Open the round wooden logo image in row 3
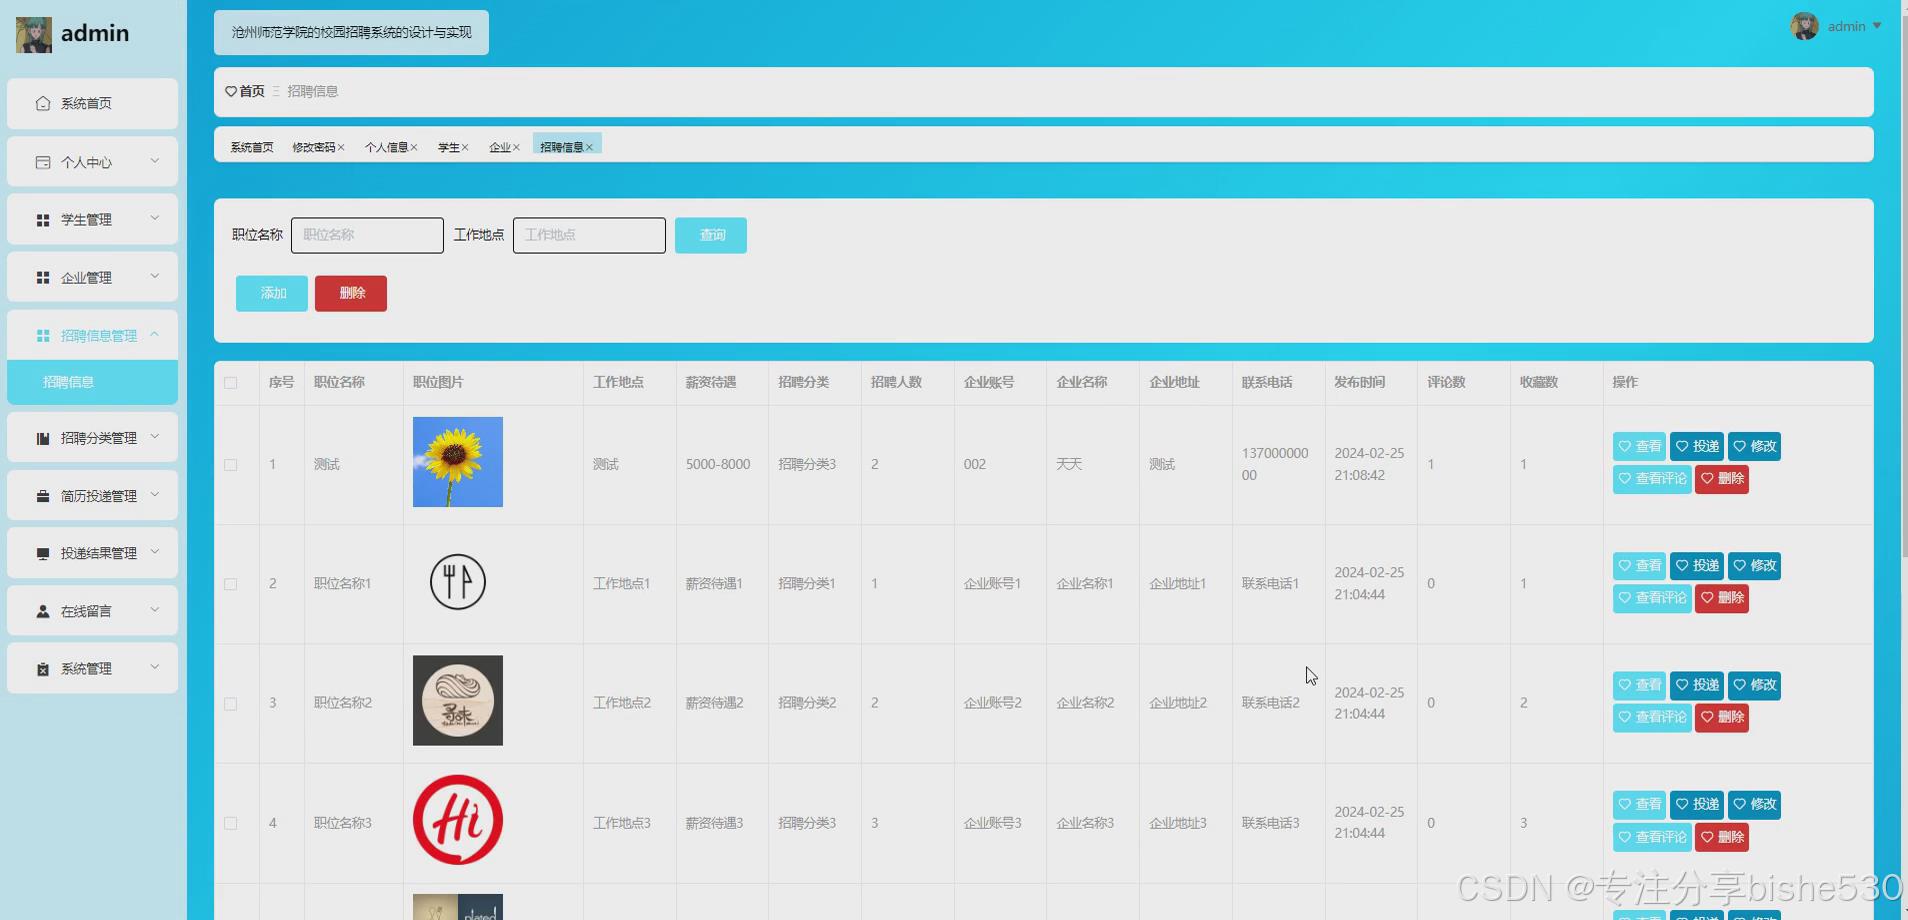The image size is (1908, 920). pyautogui.click(x=458, y=701)
